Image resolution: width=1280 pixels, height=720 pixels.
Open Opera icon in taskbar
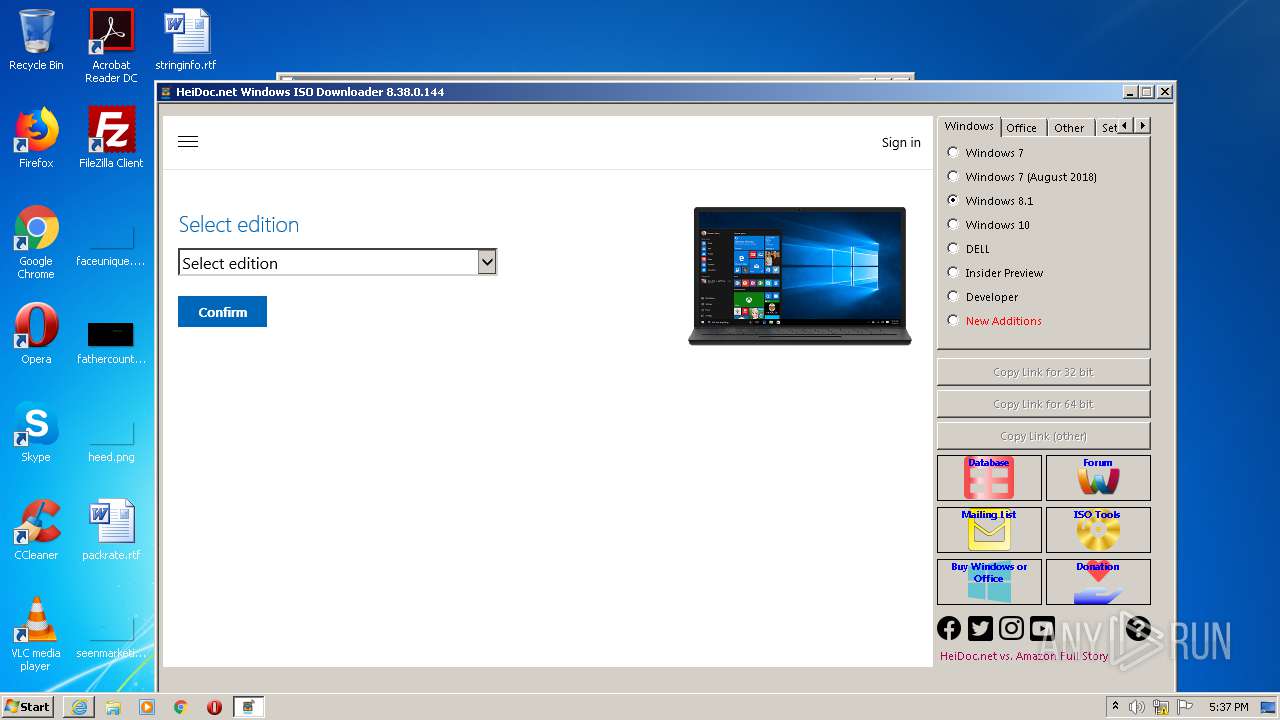click(214, 707)
